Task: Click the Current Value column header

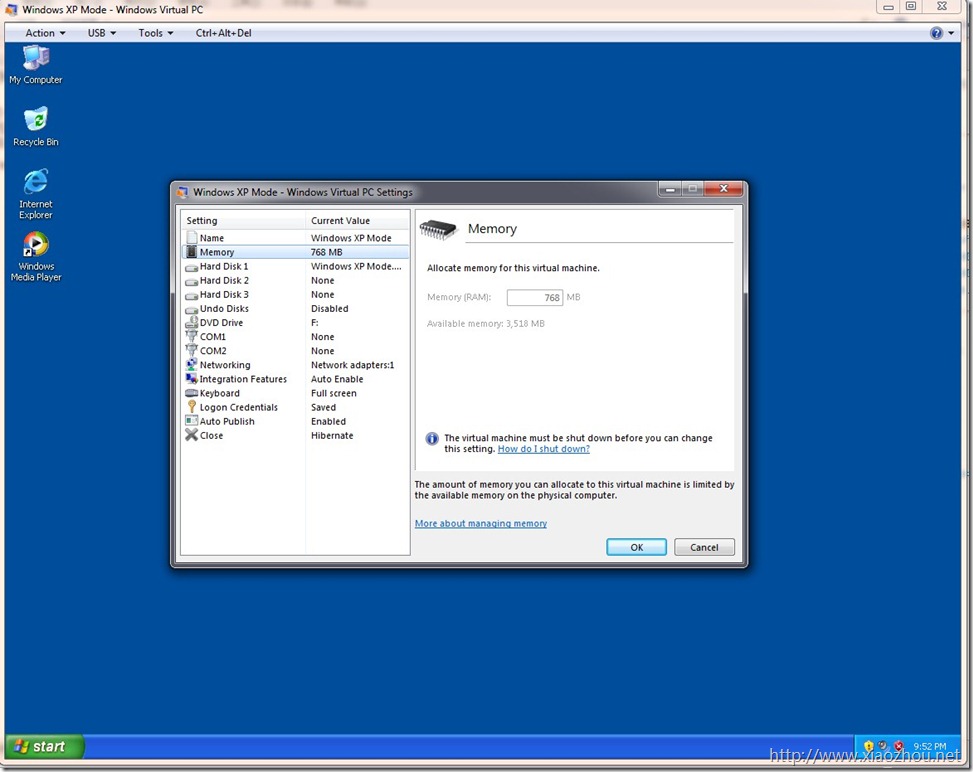Action: (x=357, y=220)
